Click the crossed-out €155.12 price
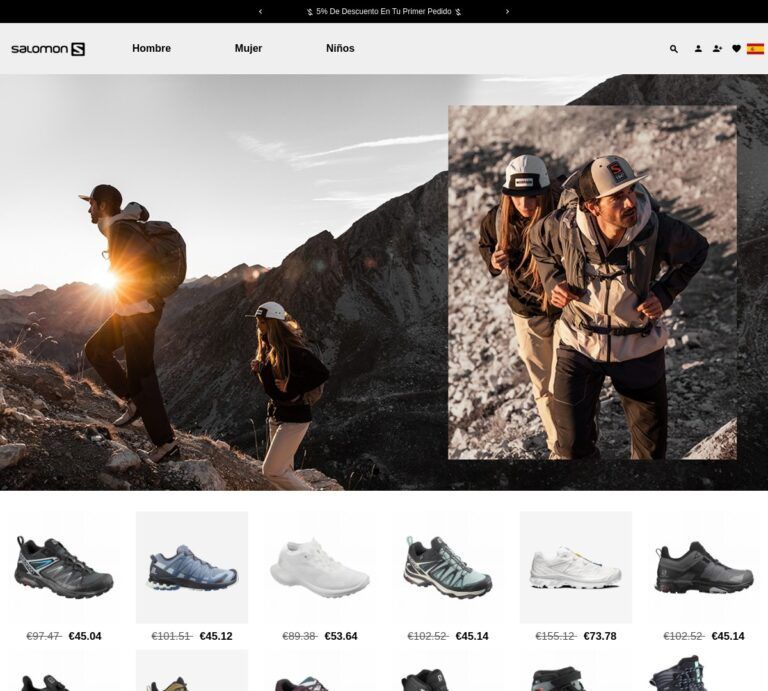The image size is (768, 691). (x=556, y=636)
